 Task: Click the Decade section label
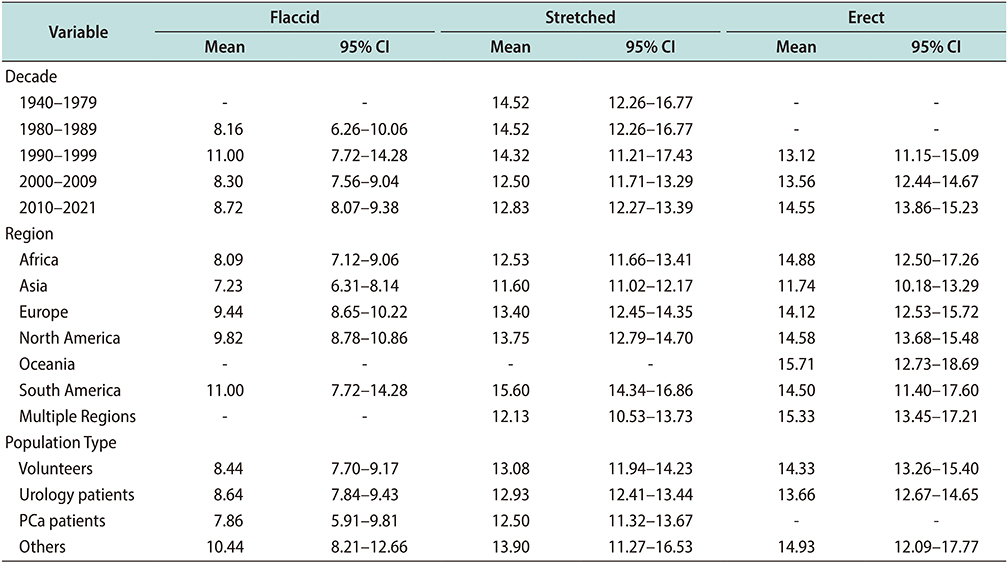click(30, 75)
